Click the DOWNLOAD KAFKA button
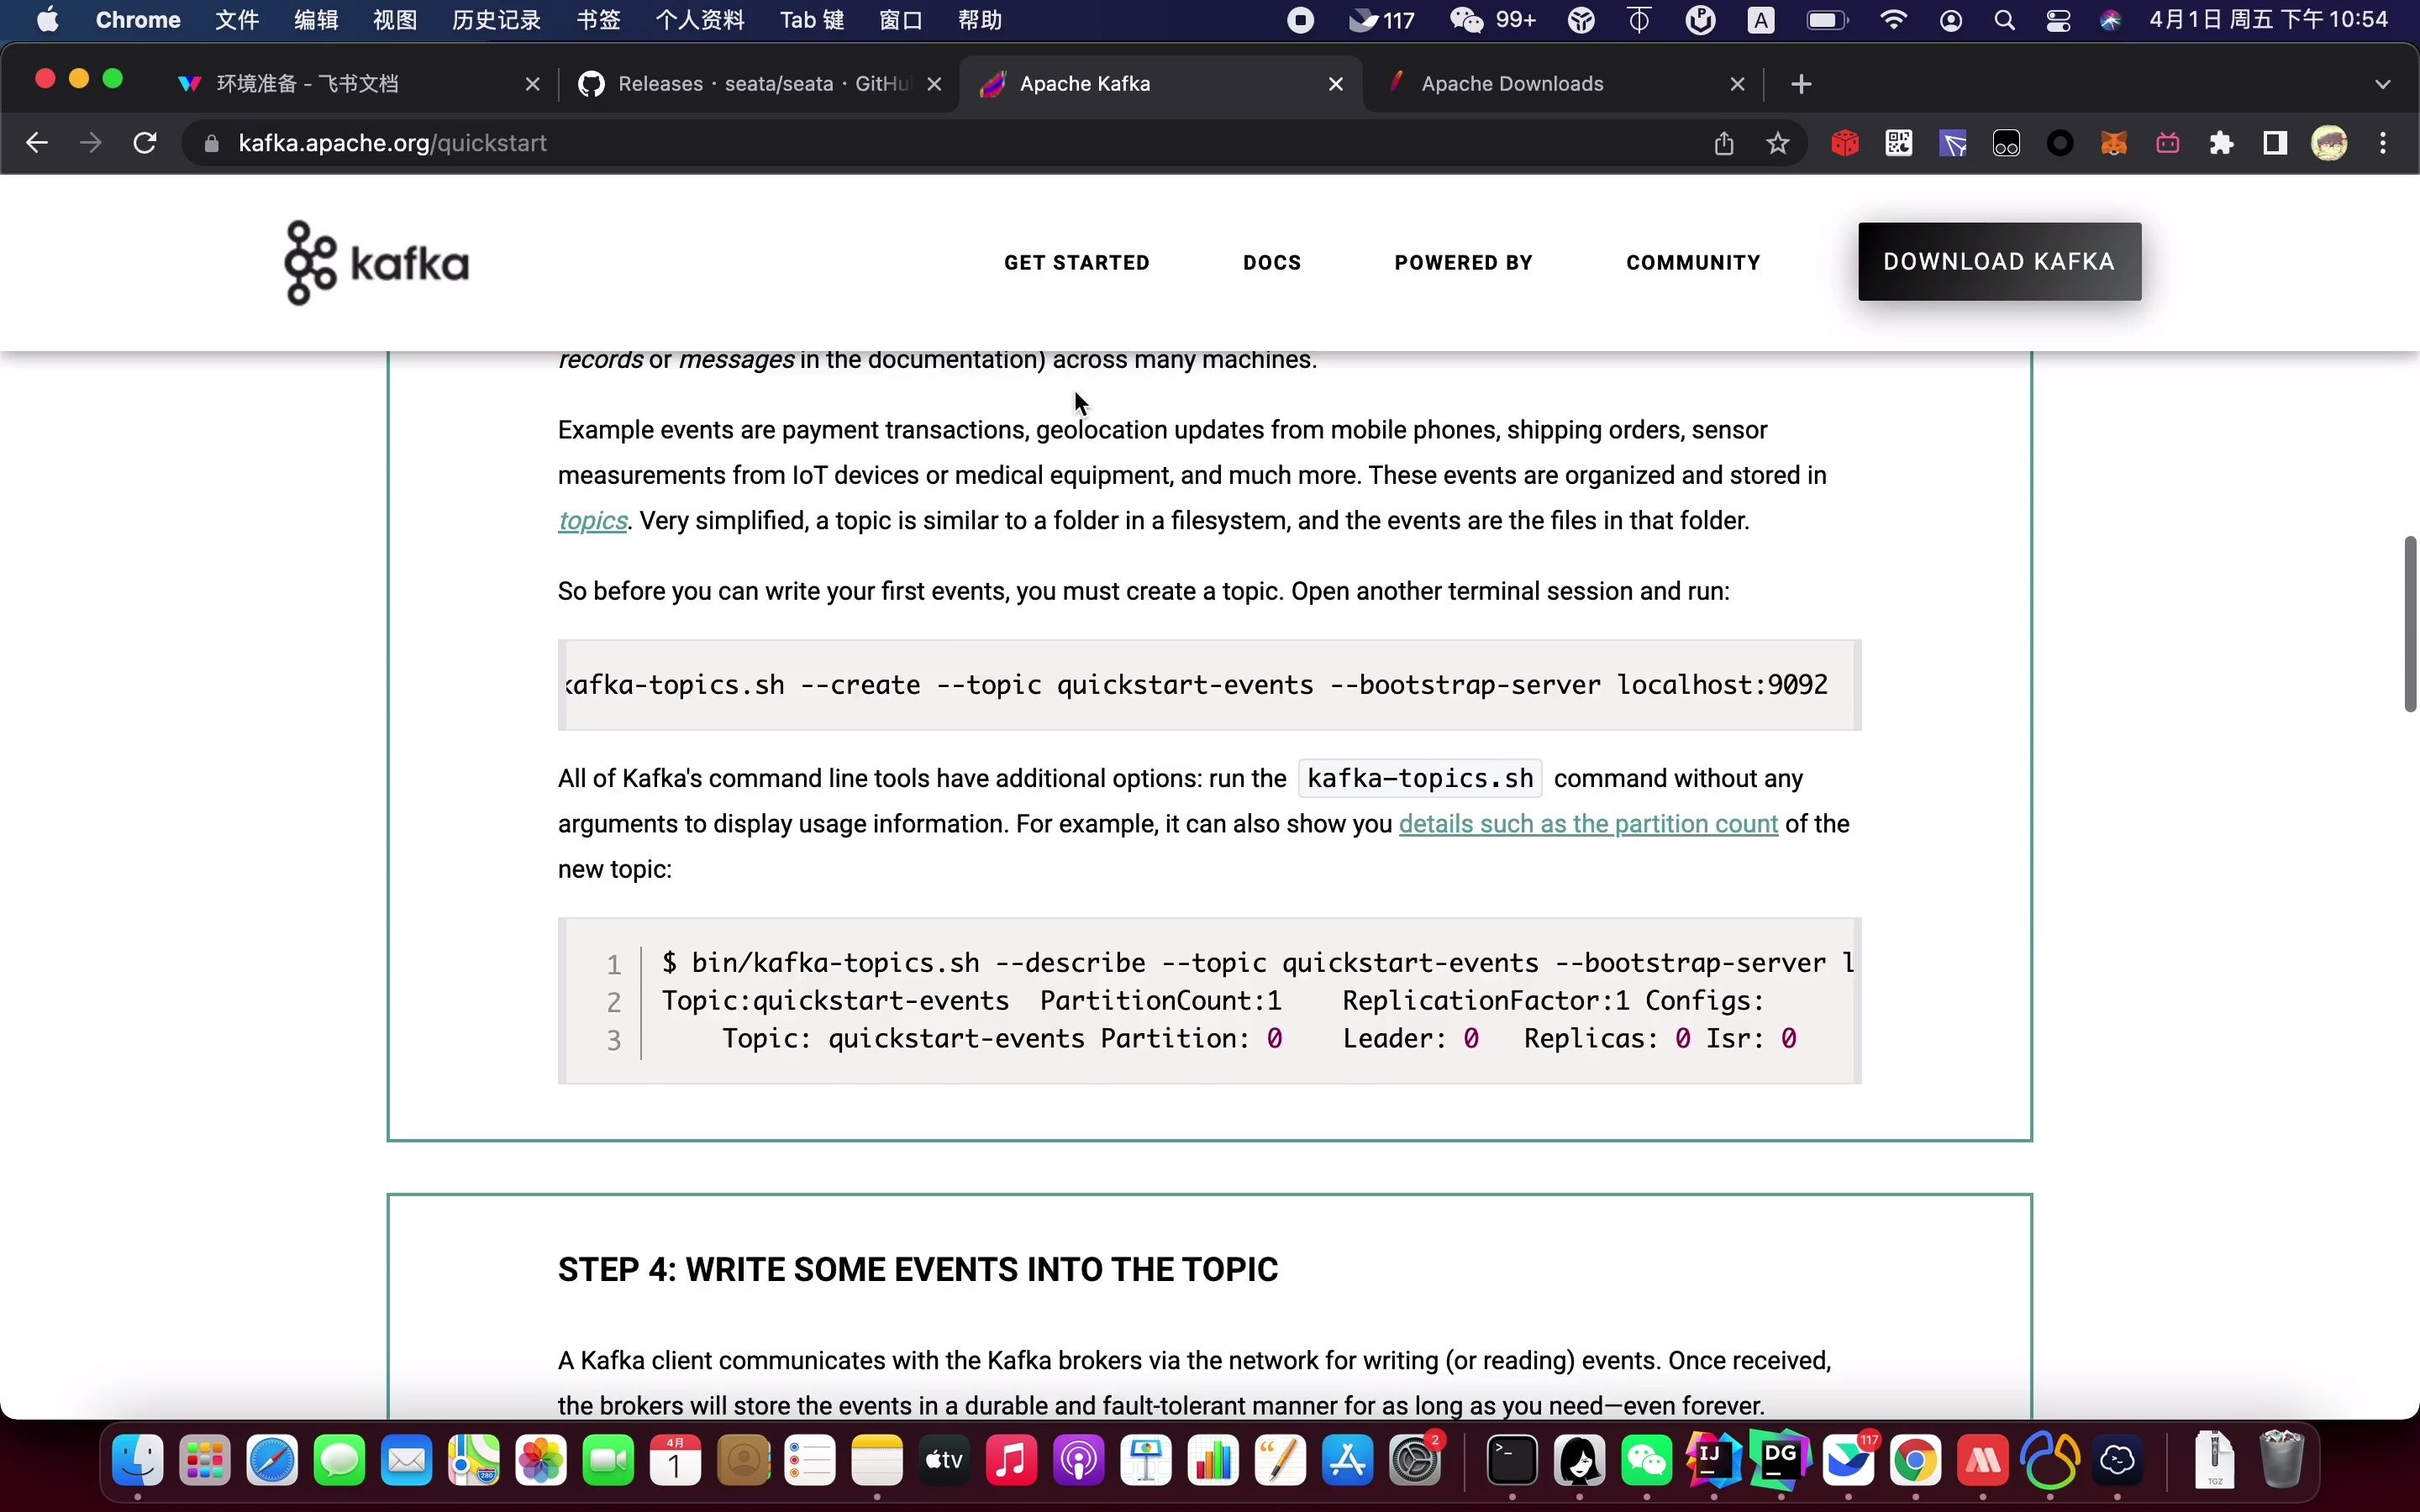Screen dimensions: 2420x1512 1998,262
